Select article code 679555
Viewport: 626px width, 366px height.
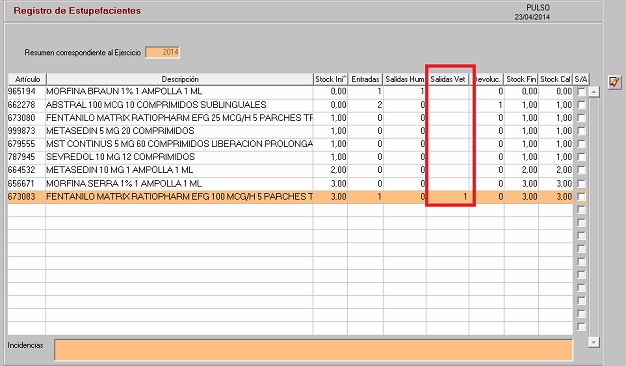[22, 144]
